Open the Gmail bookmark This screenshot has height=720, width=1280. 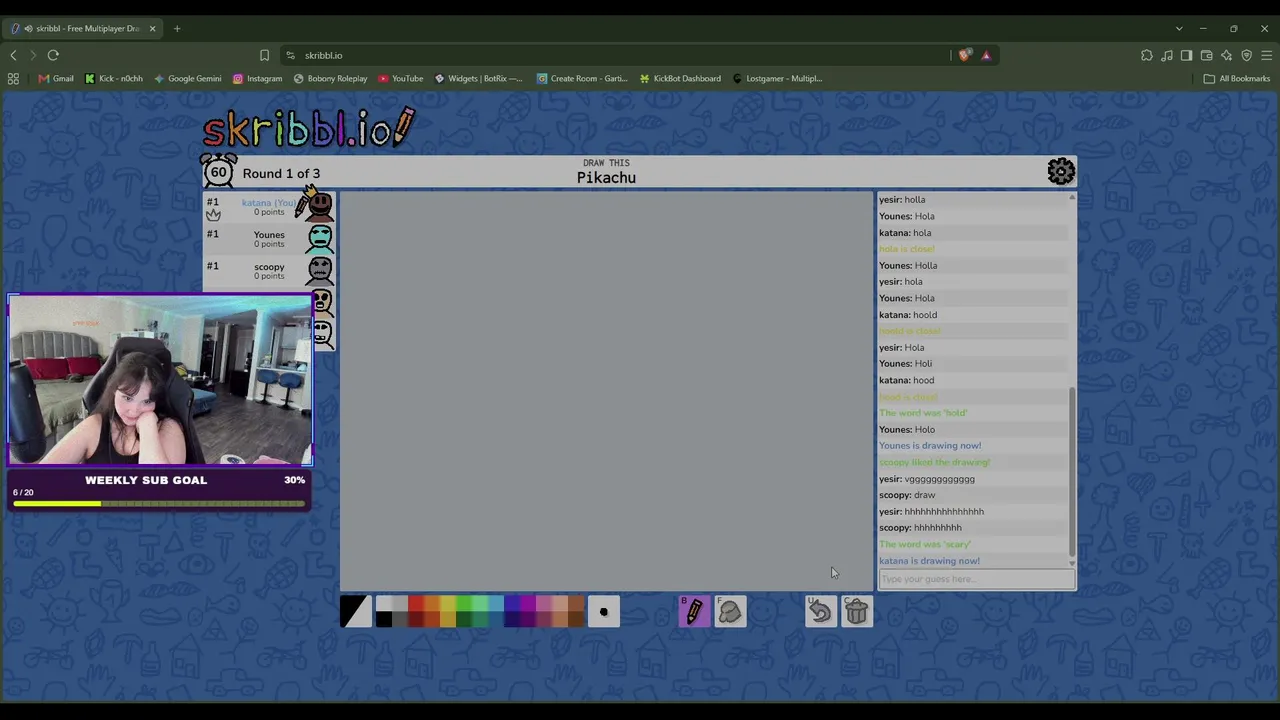click(56, 78)
